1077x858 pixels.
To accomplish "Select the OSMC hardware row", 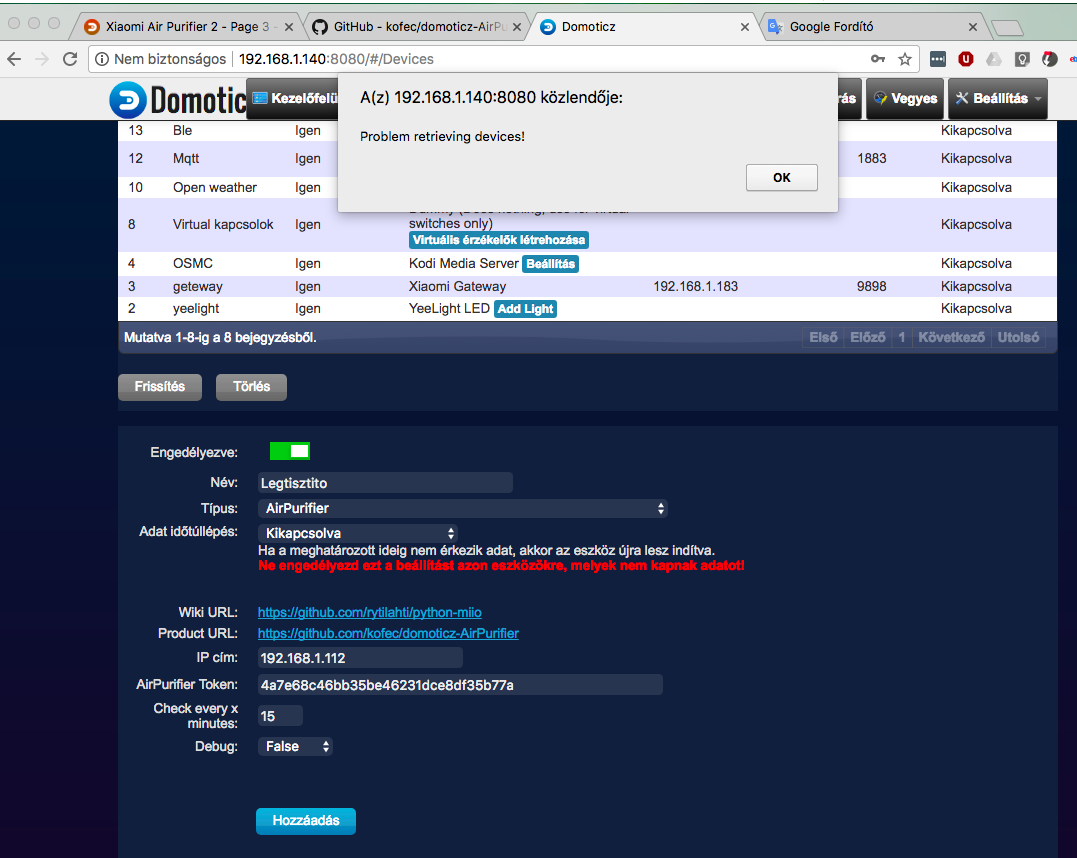I will pos(587,264).
